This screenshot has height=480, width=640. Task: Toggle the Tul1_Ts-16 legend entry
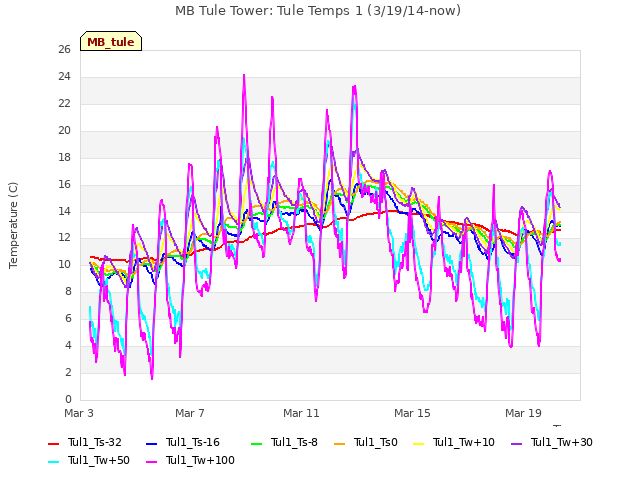[x=183, y=442]
